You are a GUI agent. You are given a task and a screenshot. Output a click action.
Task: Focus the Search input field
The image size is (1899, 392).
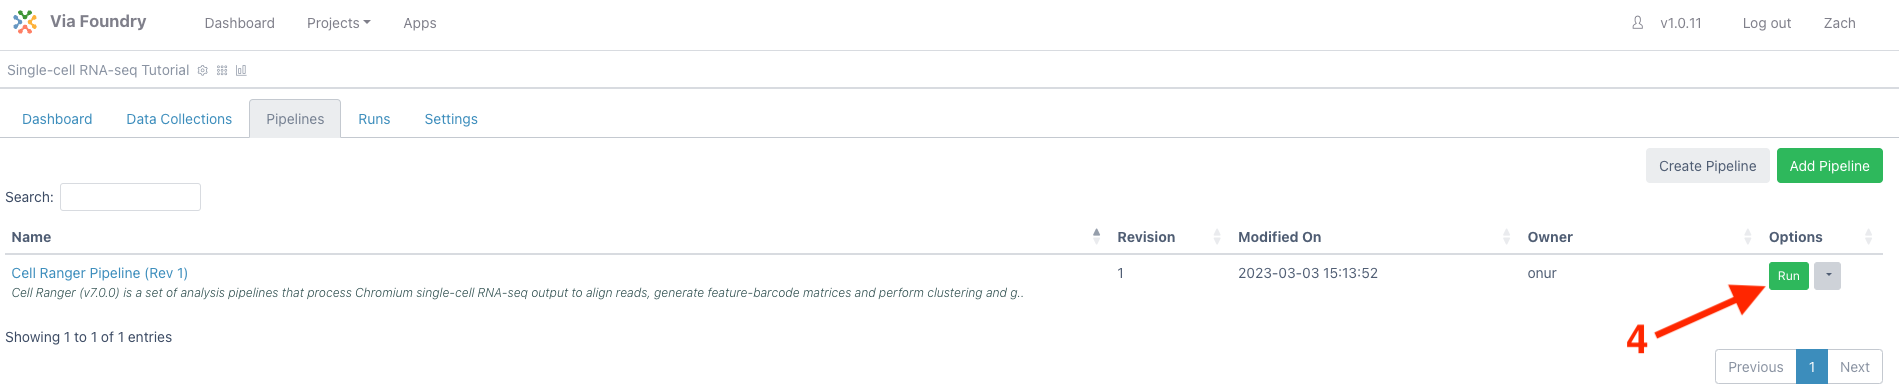[x=130, y=197]
